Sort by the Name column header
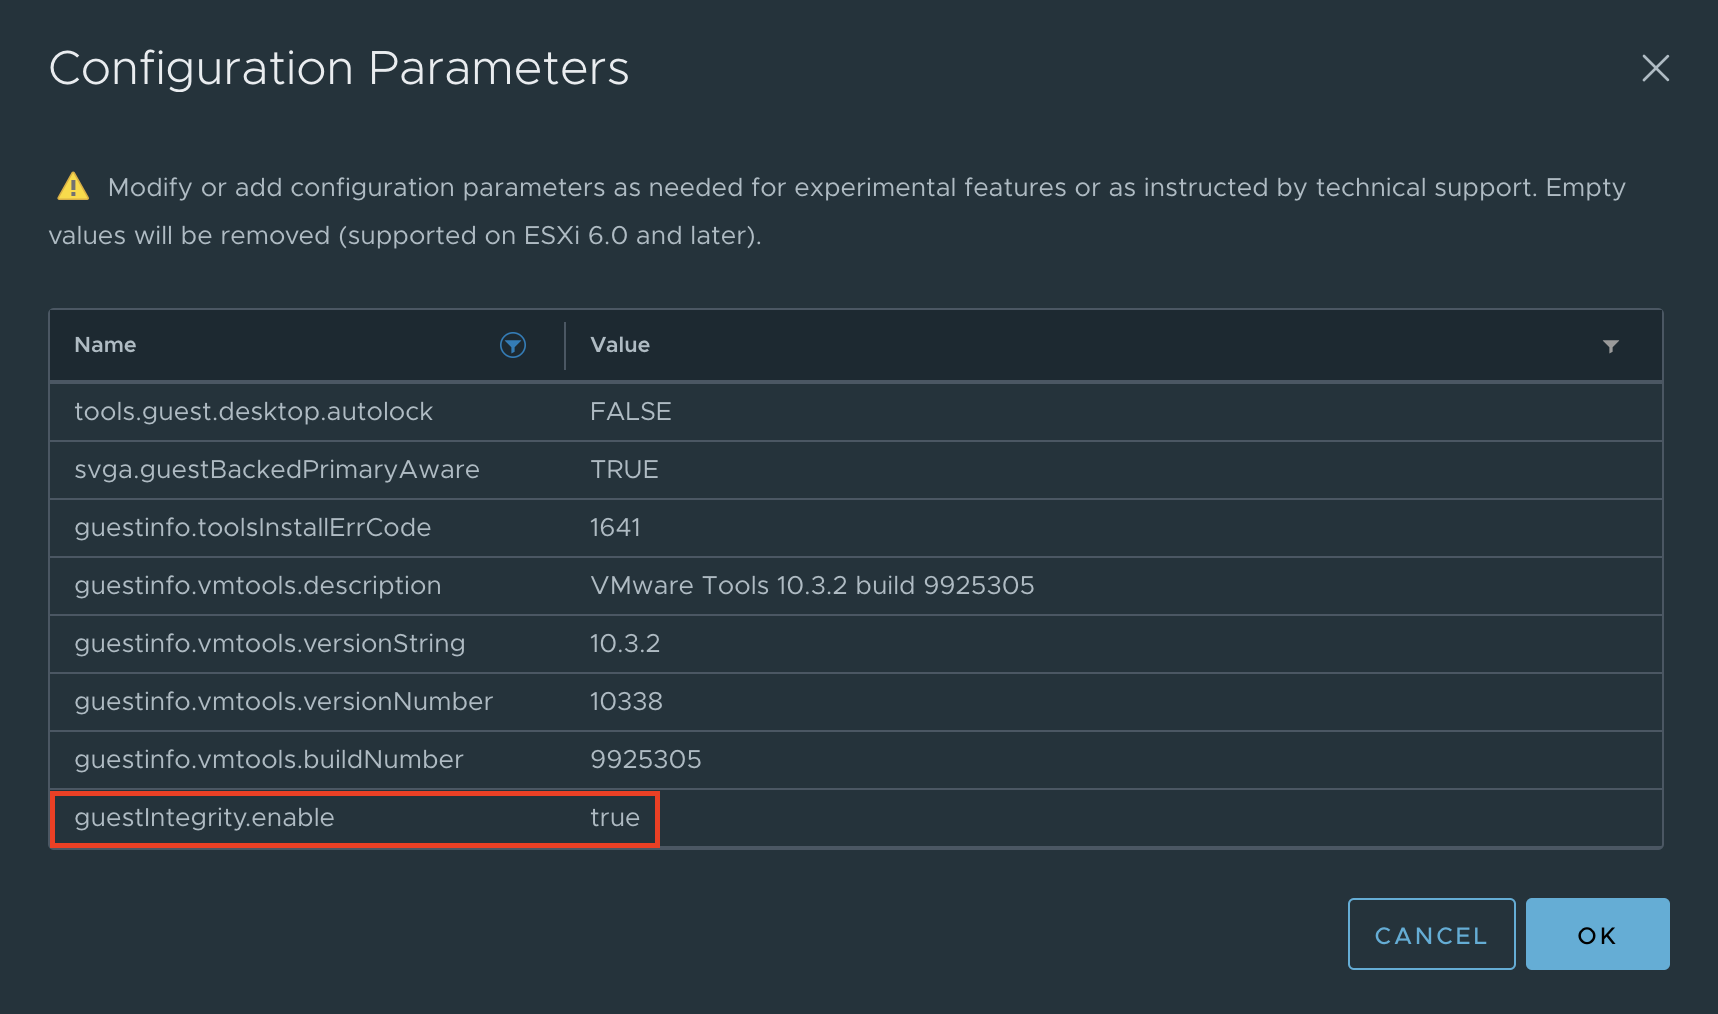The height and width of the screenshot is (1014, 1718). point(105,345)
